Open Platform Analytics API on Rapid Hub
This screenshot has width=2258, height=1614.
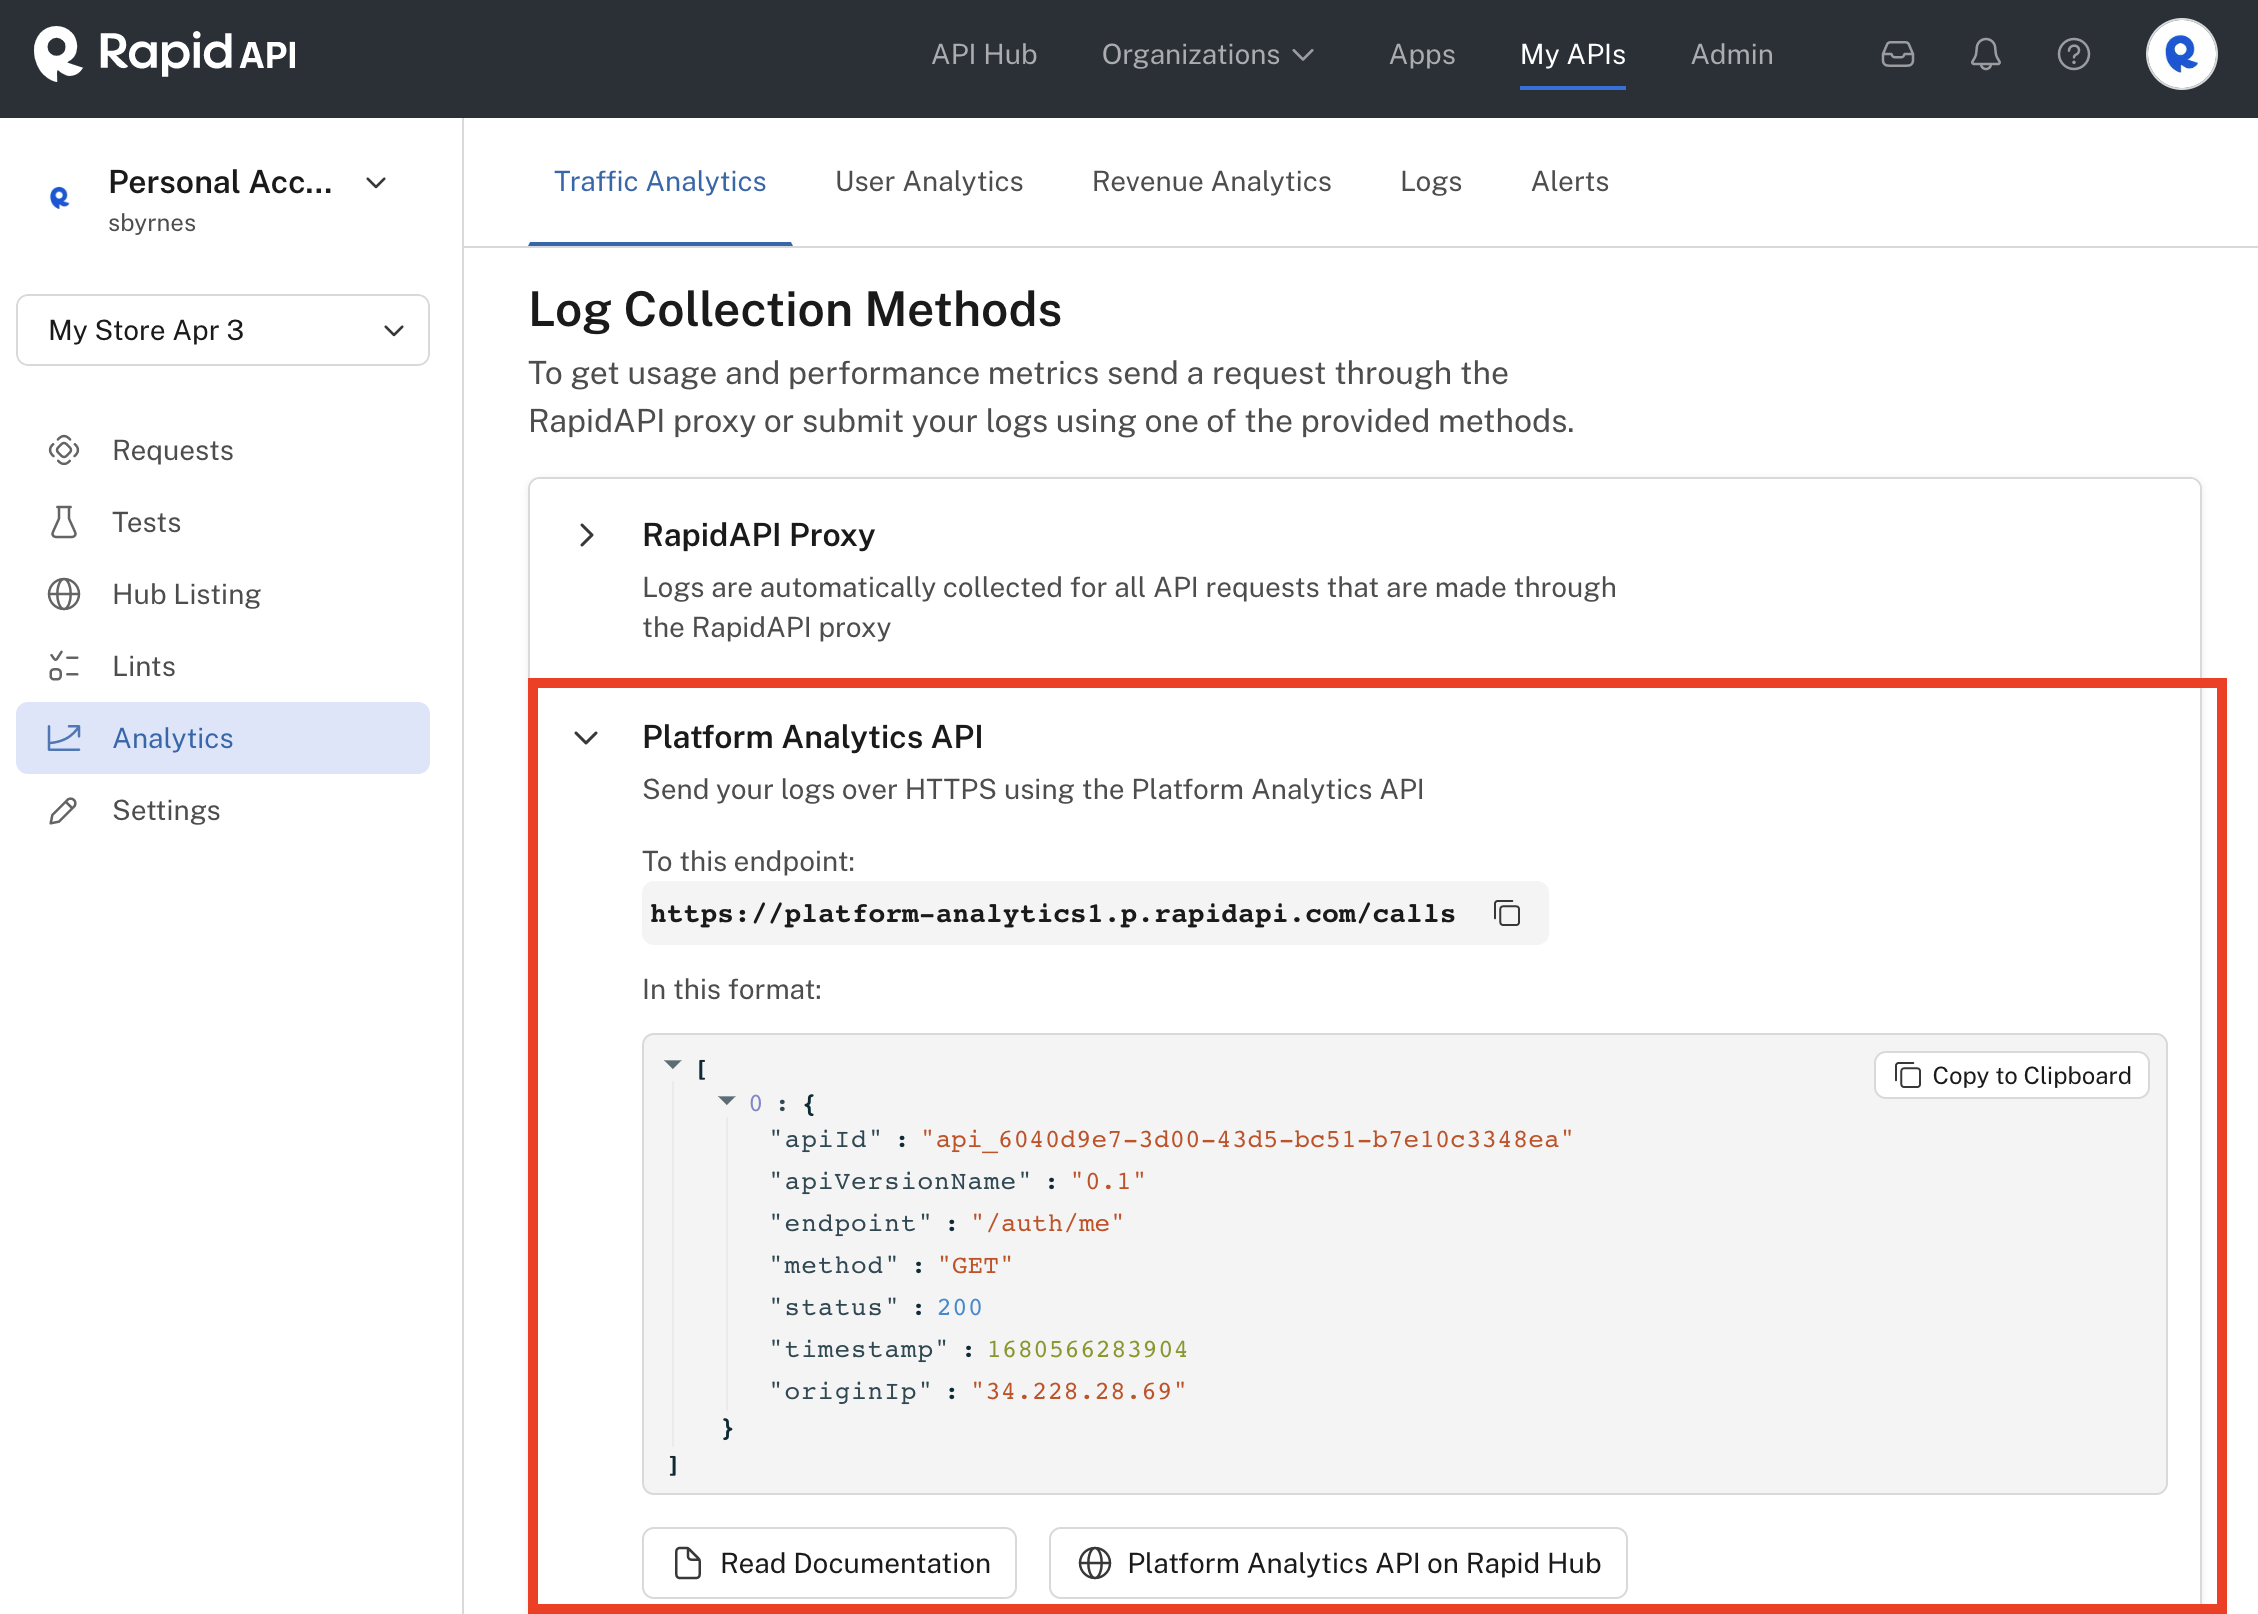point(1338,1563)
